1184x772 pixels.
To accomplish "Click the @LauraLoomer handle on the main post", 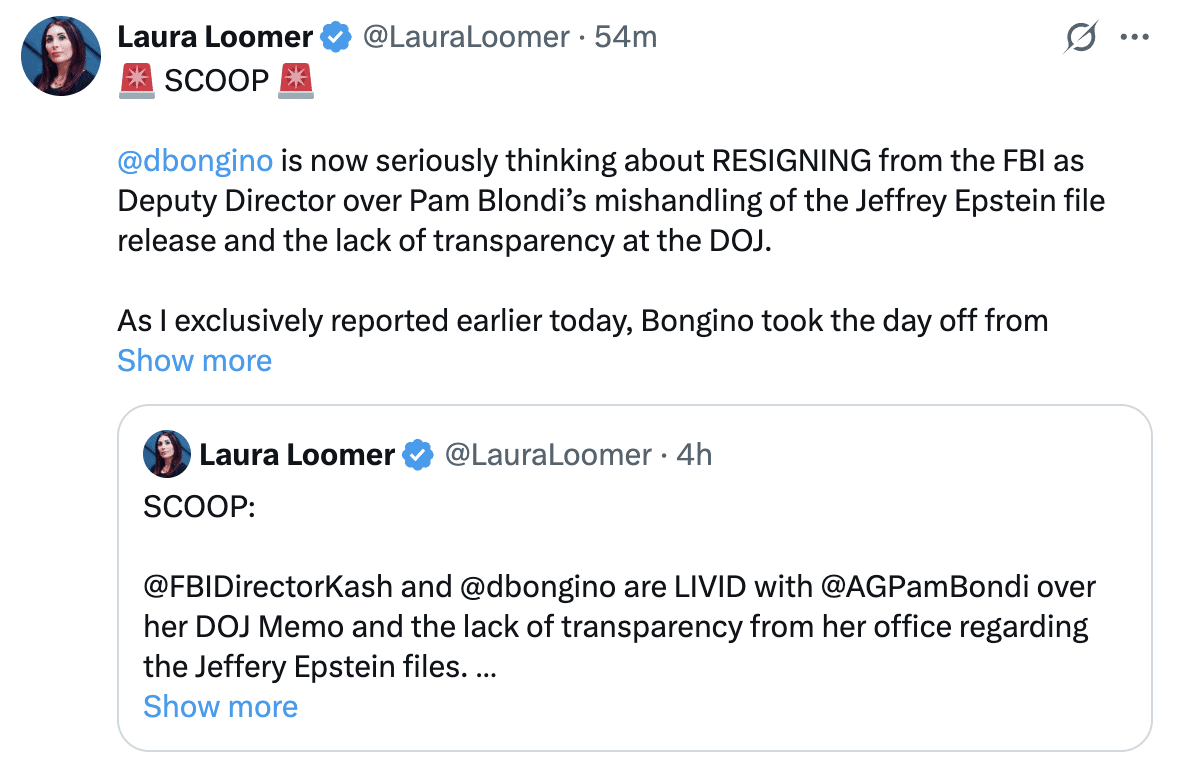I will coord(465,38).
